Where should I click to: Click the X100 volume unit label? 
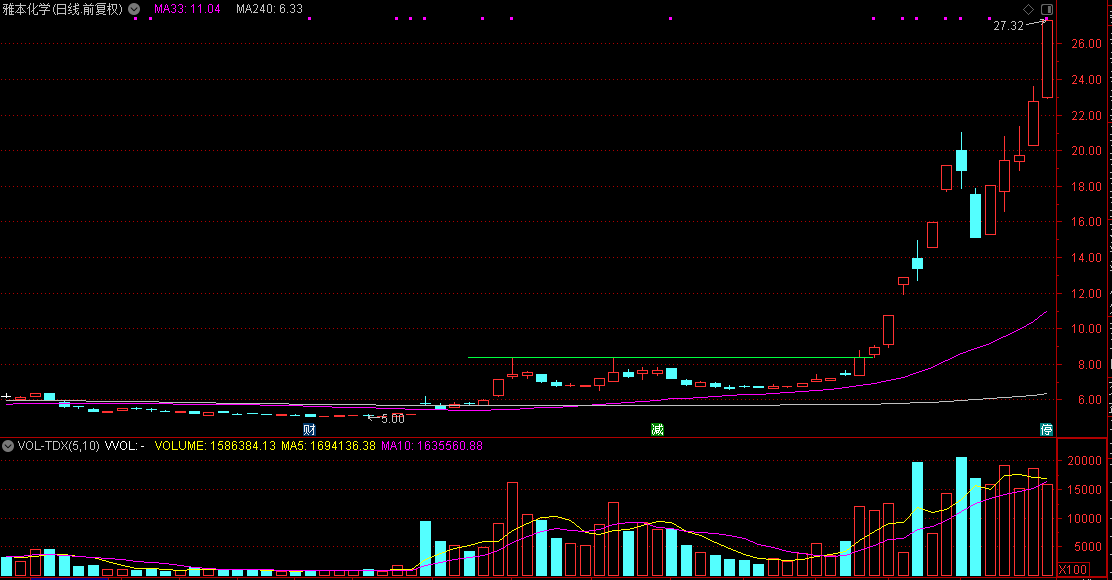(x=1073, y=569)
